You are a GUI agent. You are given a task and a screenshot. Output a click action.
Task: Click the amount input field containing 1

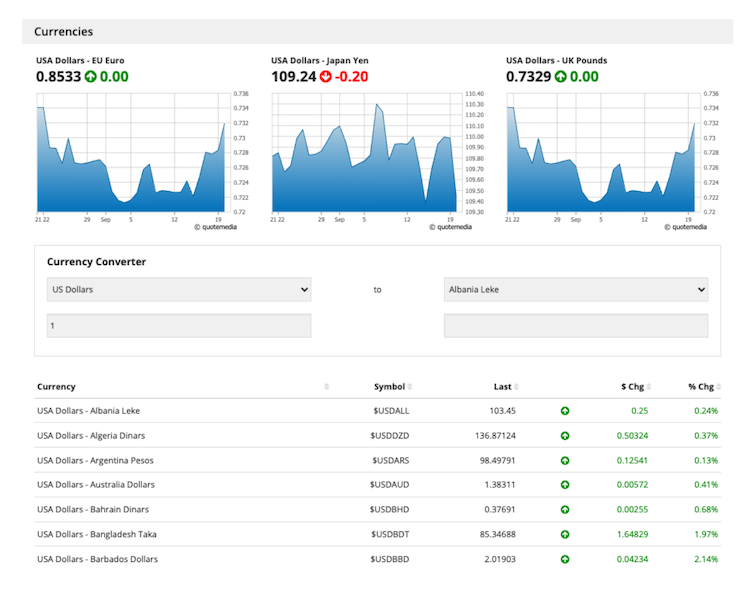[x=179, y=326]
